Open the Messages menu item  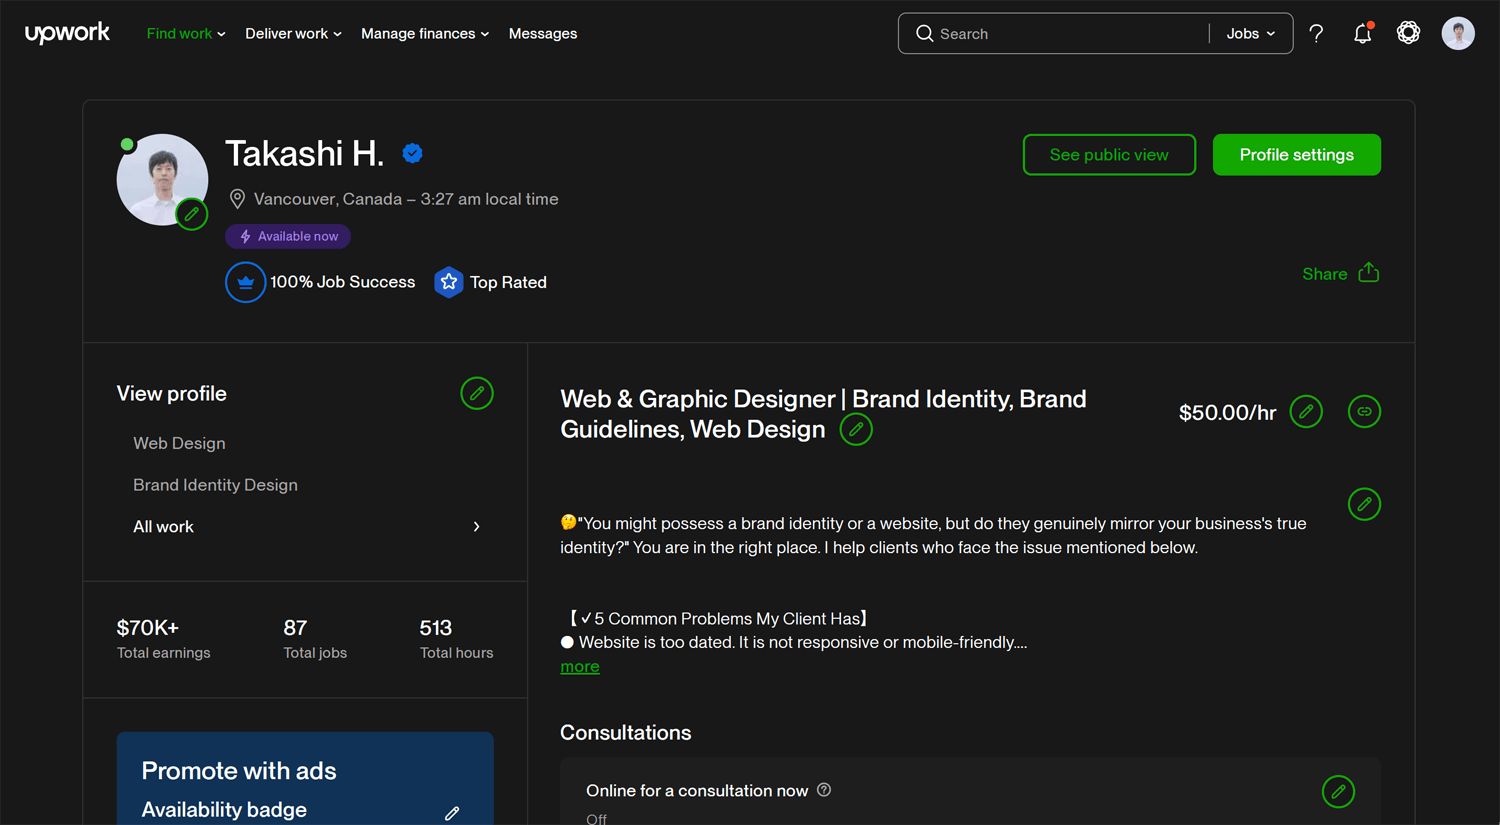pyautogui.click(x=542, y=33)
